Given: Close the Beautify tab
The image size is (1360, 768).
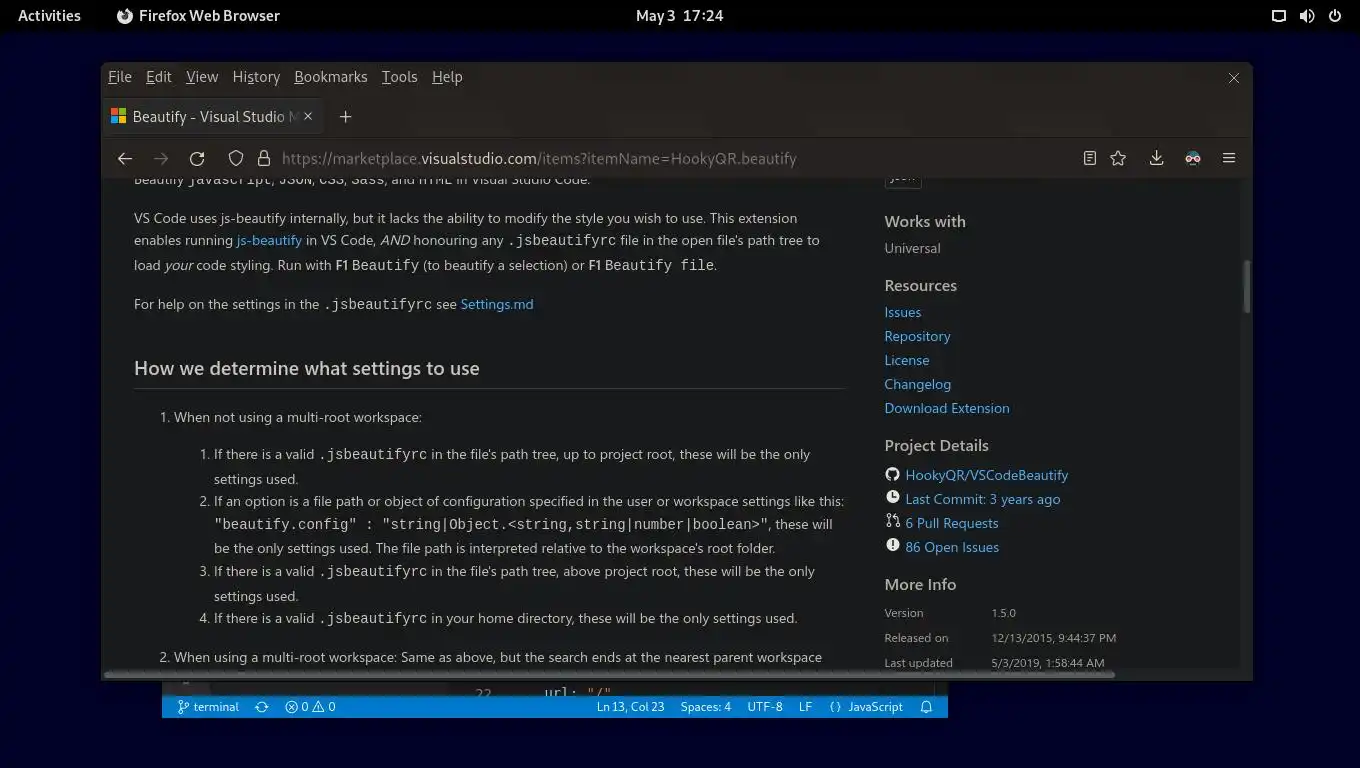Looking at the screenshot, I should 308,116.
